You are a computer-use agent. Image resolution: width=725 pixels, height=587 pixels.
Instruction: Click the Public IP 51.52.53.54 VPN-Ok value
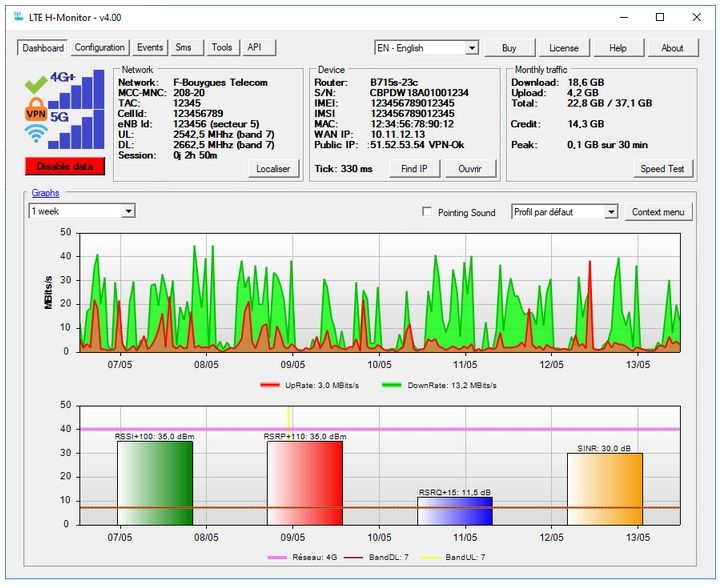click(416, 145)
